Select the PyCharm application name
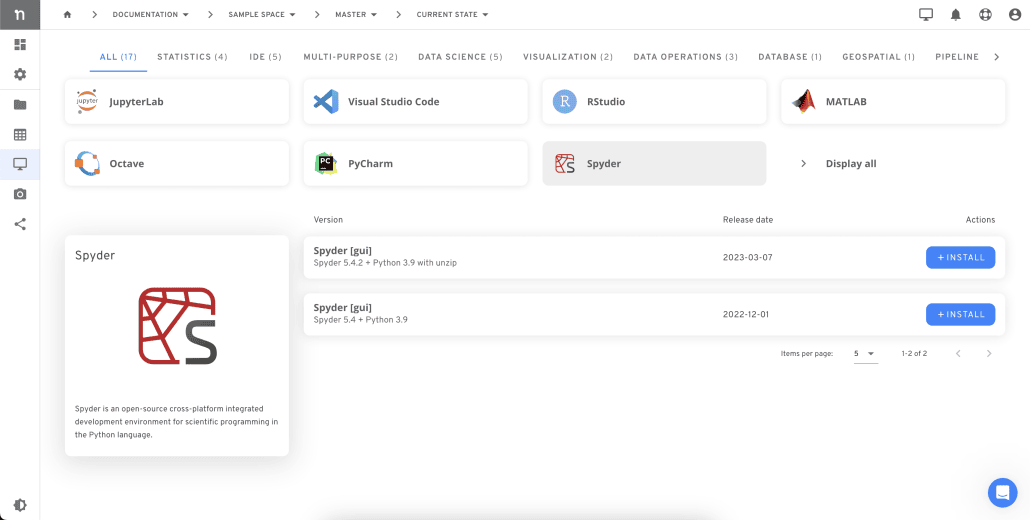 370,163
